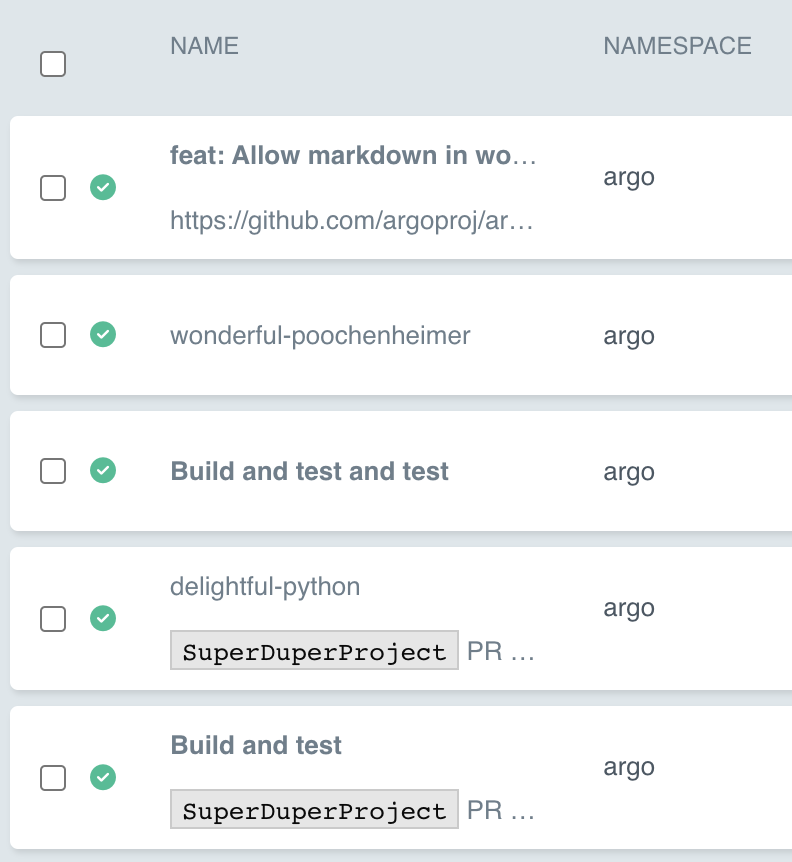Click success status icon for feat: Allow markdown

103,187
